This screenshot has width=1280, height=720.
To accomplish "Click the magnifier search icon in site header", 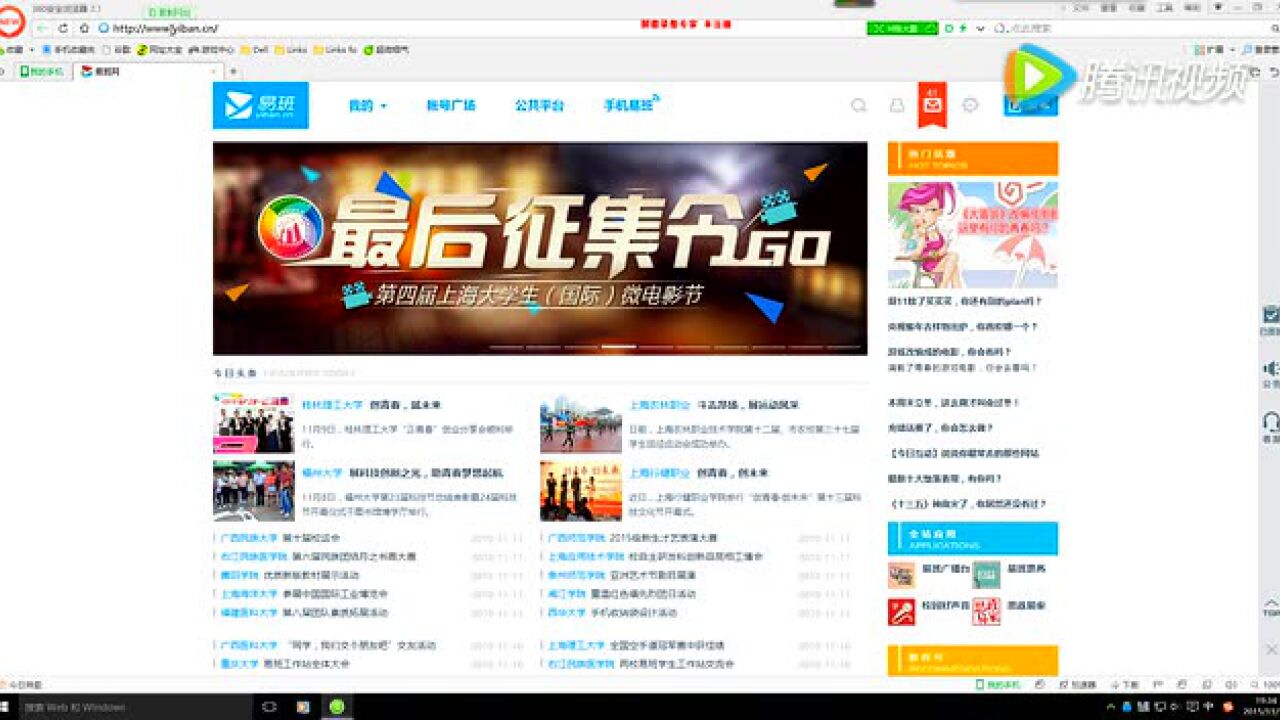I will tap(858, 105).
